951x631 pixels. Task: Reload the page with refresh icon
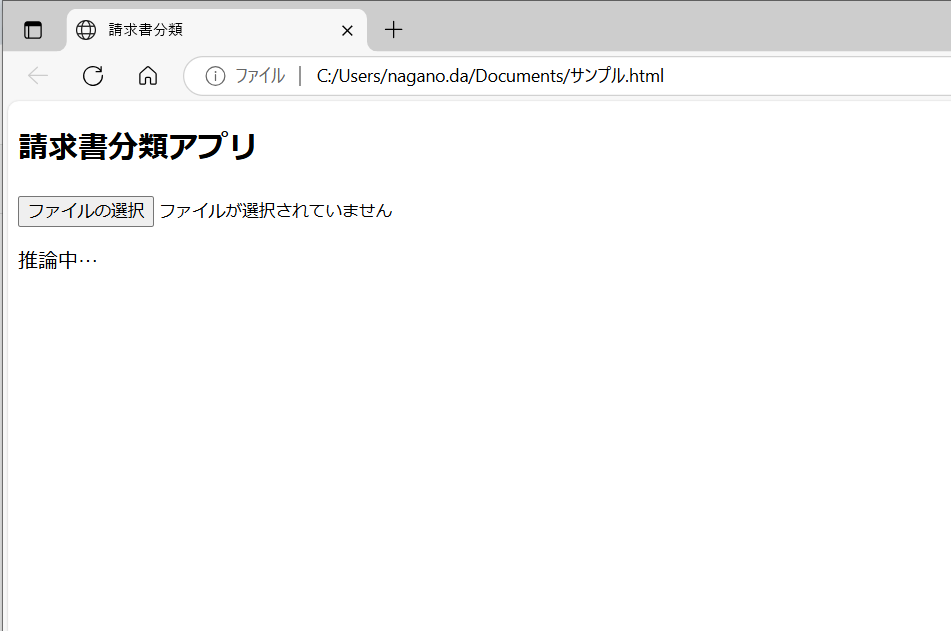coord(93,76)
